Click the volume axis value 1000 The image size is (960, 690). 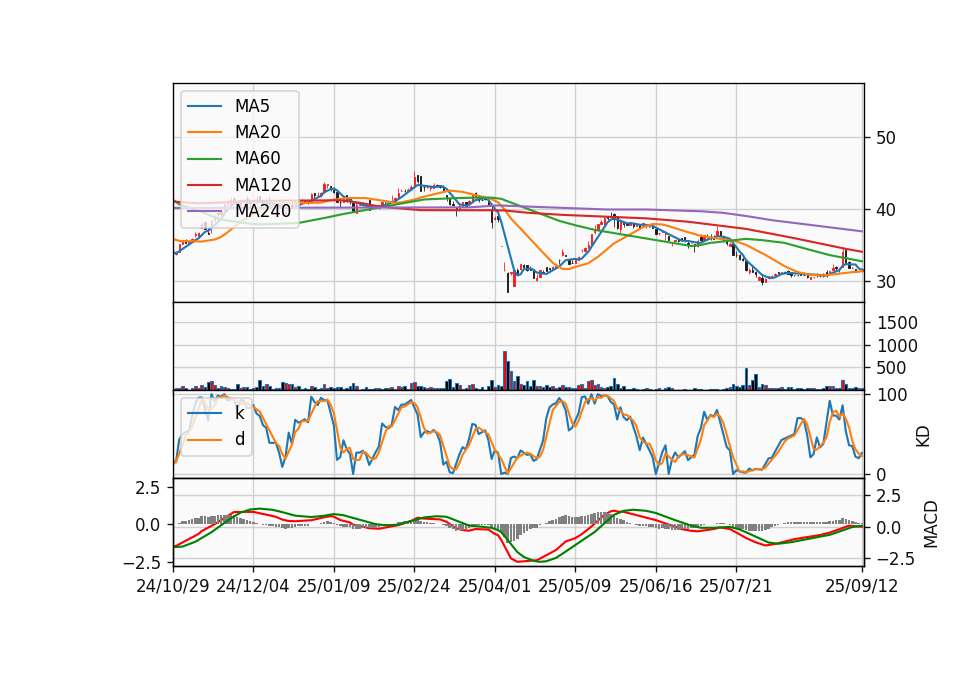(x=897, y=346)
